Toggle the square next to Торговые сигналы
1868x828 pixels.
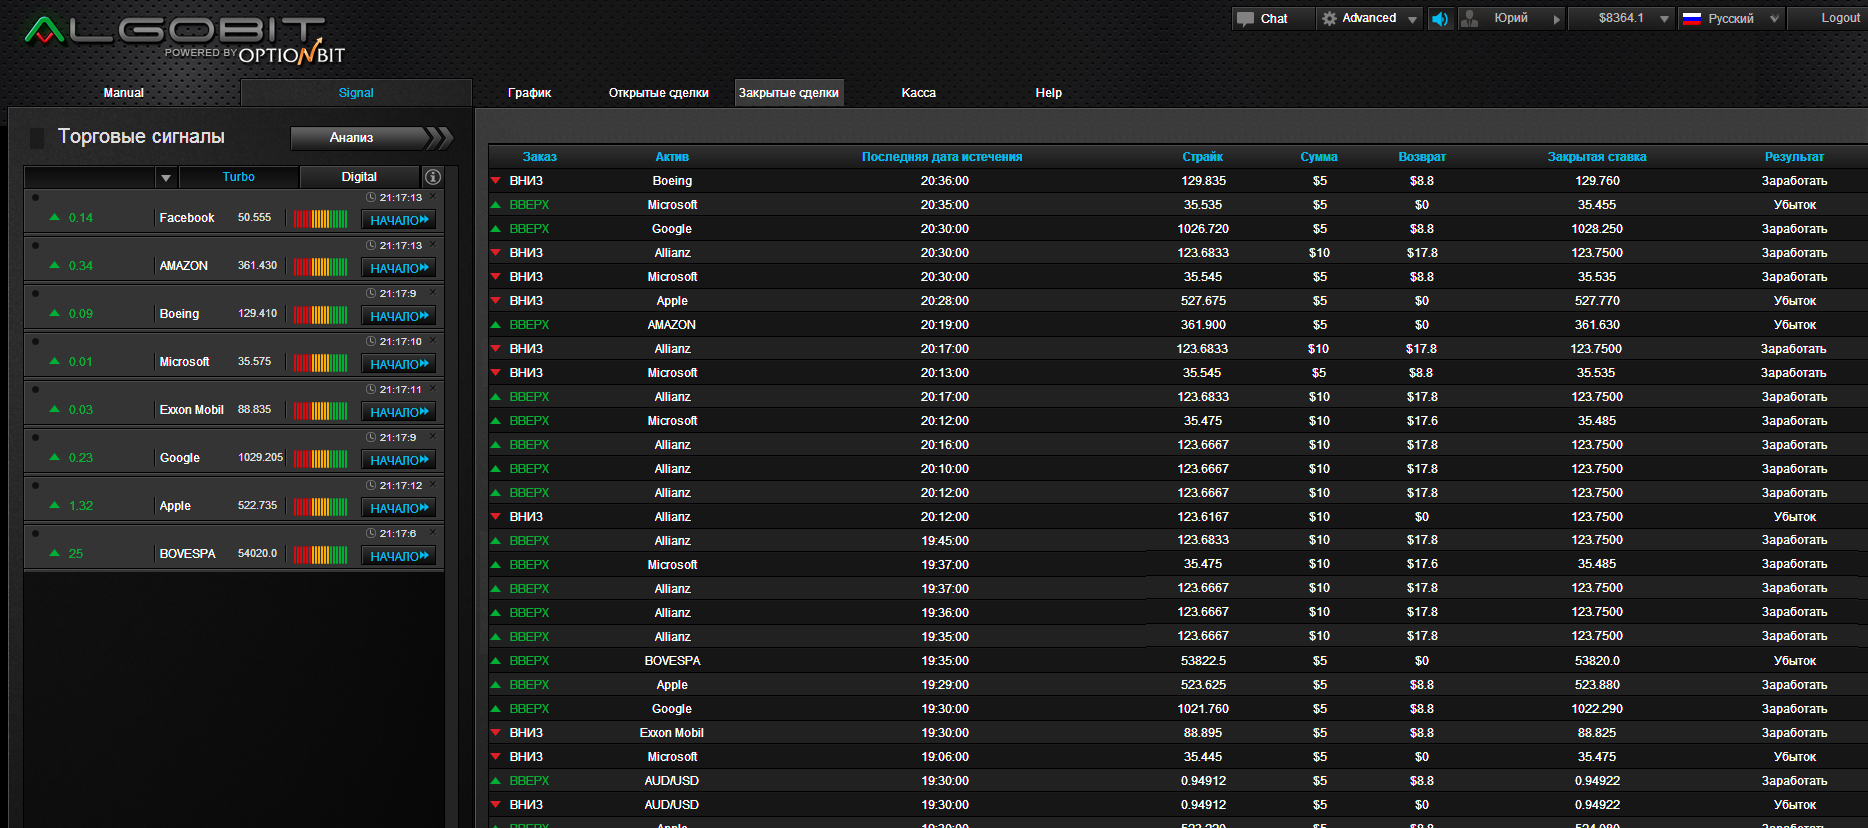(37, 138)
